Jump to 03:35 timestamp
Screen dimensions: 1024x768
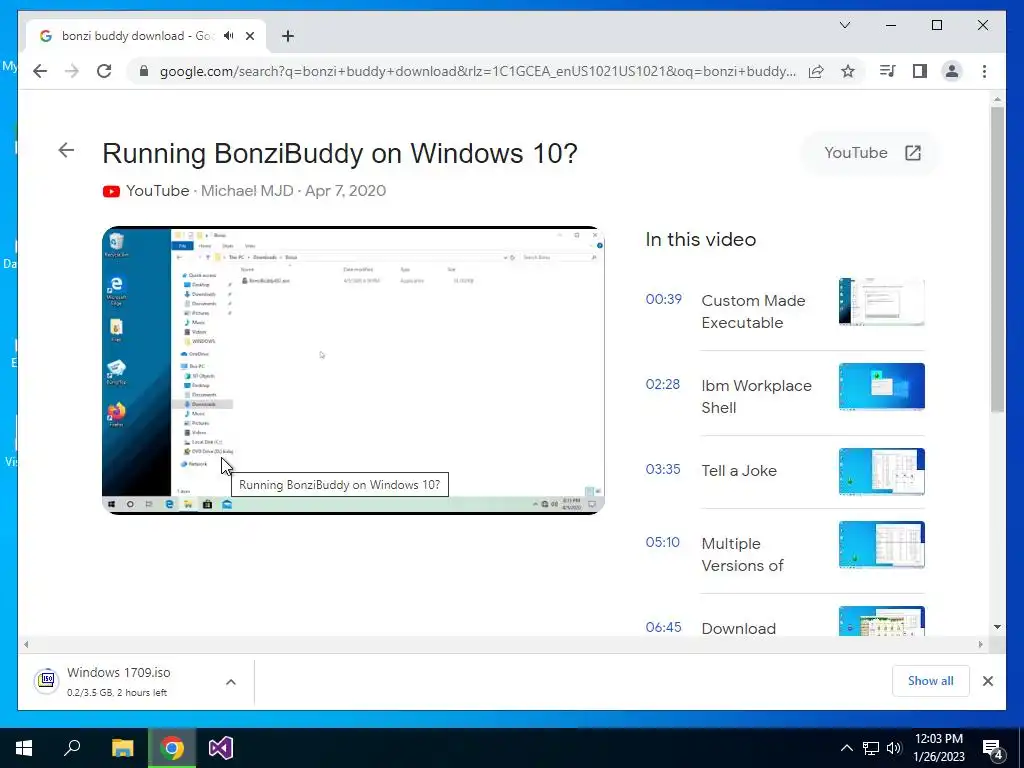point(663,469)
